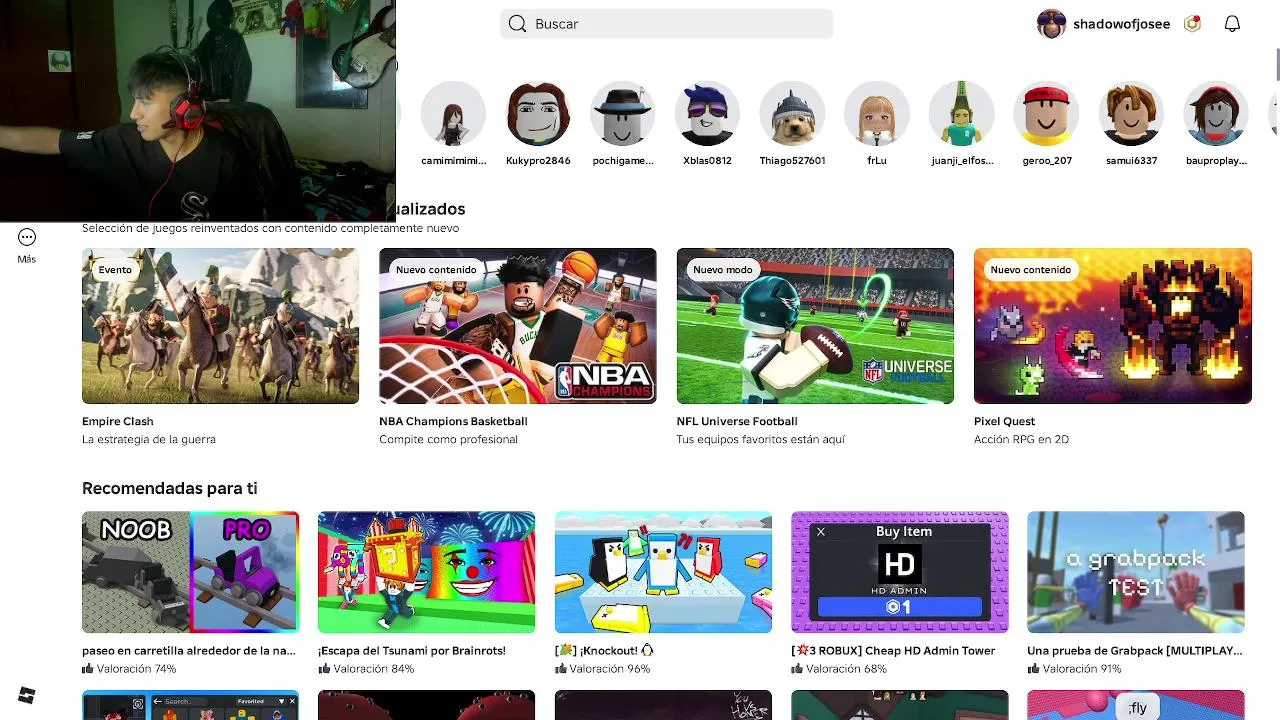This screenshot has width=1280, height=720.
Task: Open the NOOB PRO carretilla game thumbnail
Action: (190, 572)
